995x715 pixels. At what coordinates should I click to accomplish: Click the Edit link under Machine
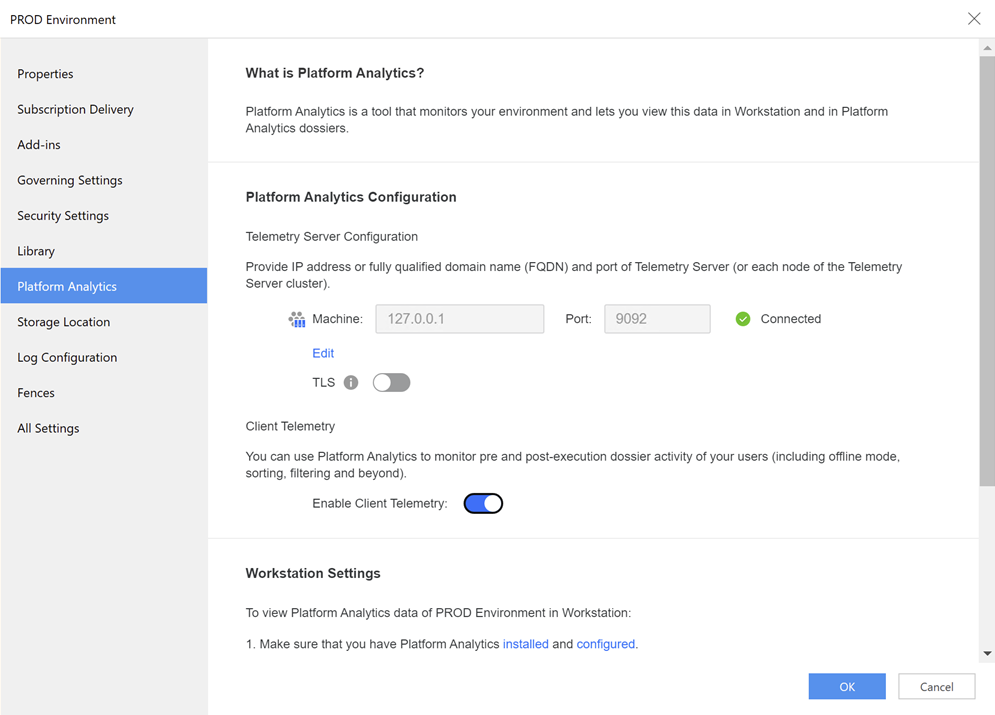pos(323,353)
